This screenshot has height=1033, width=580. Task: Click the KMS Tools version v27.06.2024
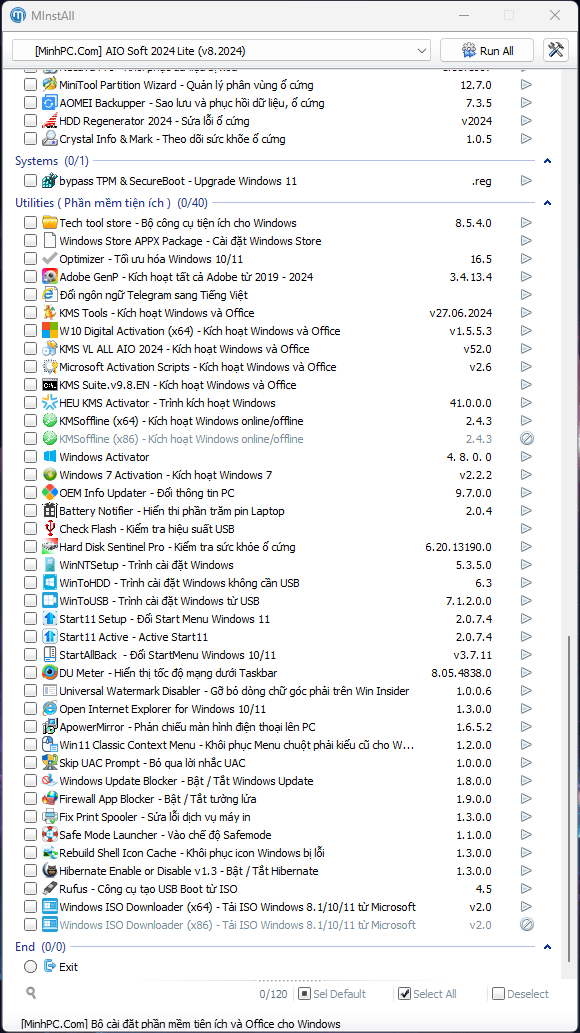(x=460, y=313)
